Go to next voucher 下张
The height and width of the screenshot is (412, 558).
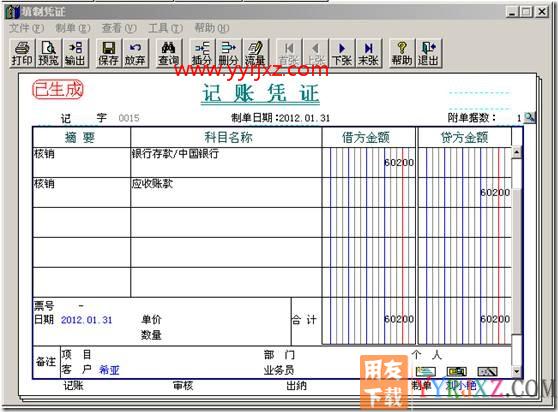click(341, 53)
